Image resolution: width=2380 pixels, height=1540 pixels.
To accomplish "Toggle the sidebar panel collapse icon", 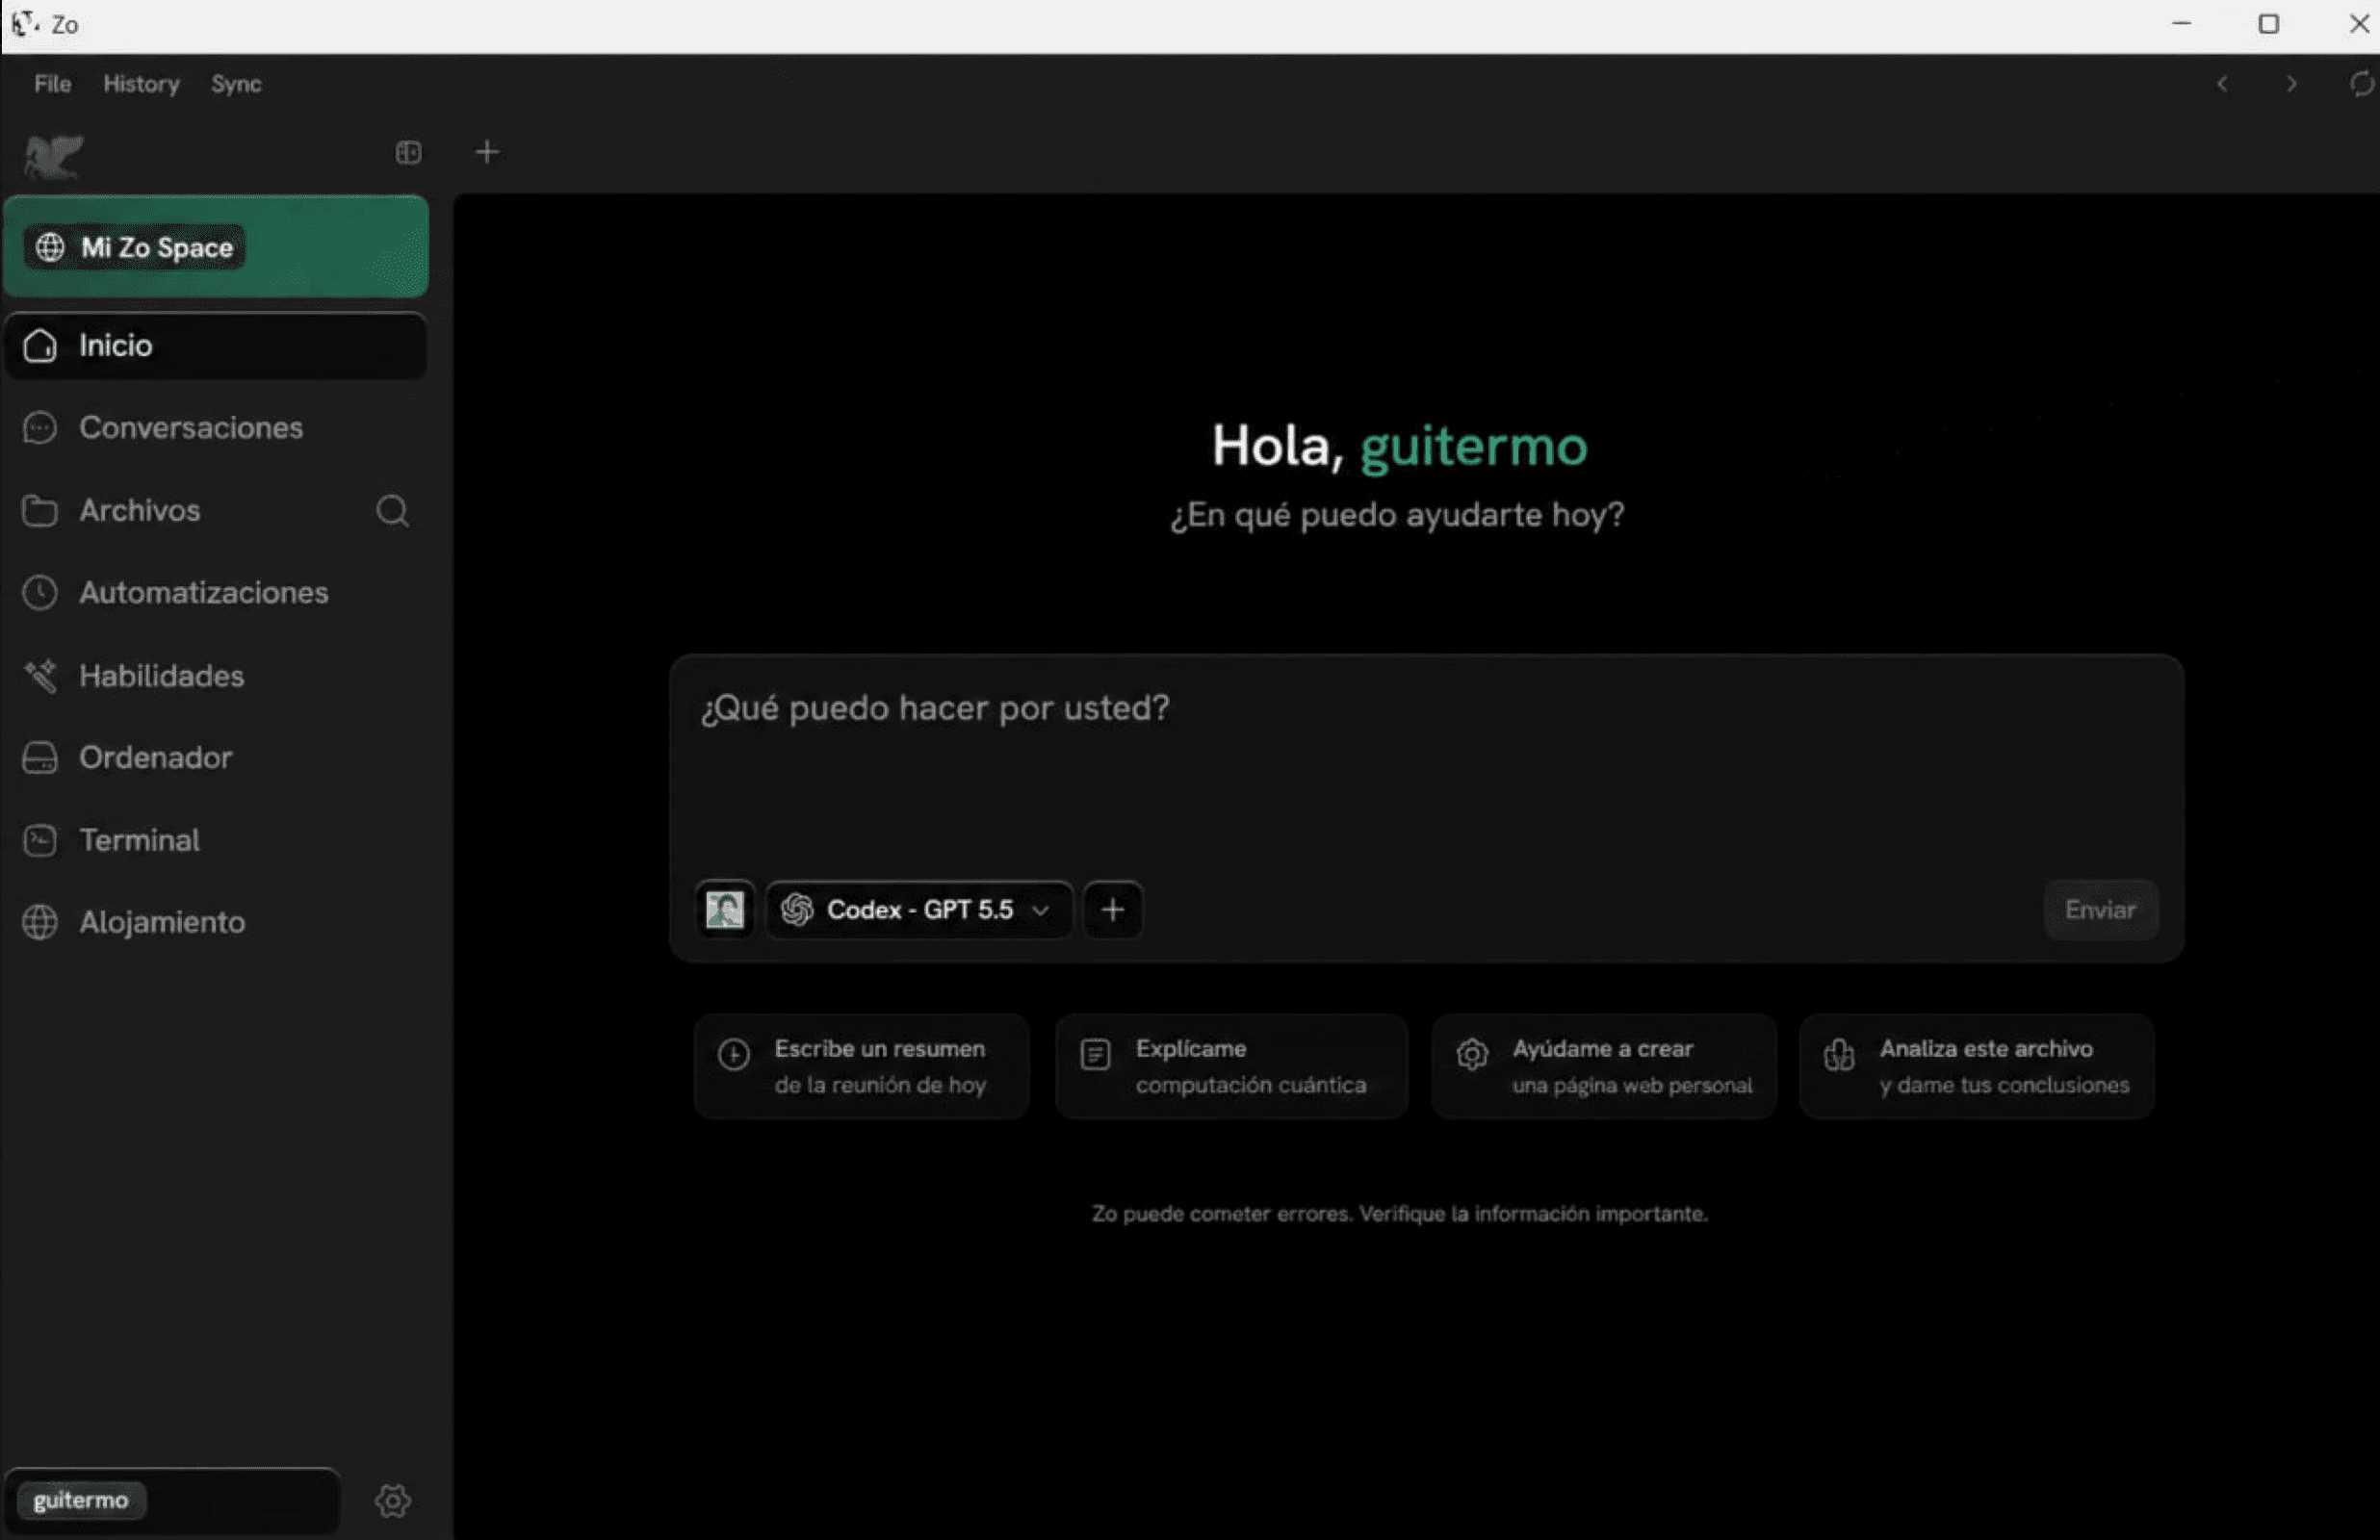I will (x=408, y=152).
